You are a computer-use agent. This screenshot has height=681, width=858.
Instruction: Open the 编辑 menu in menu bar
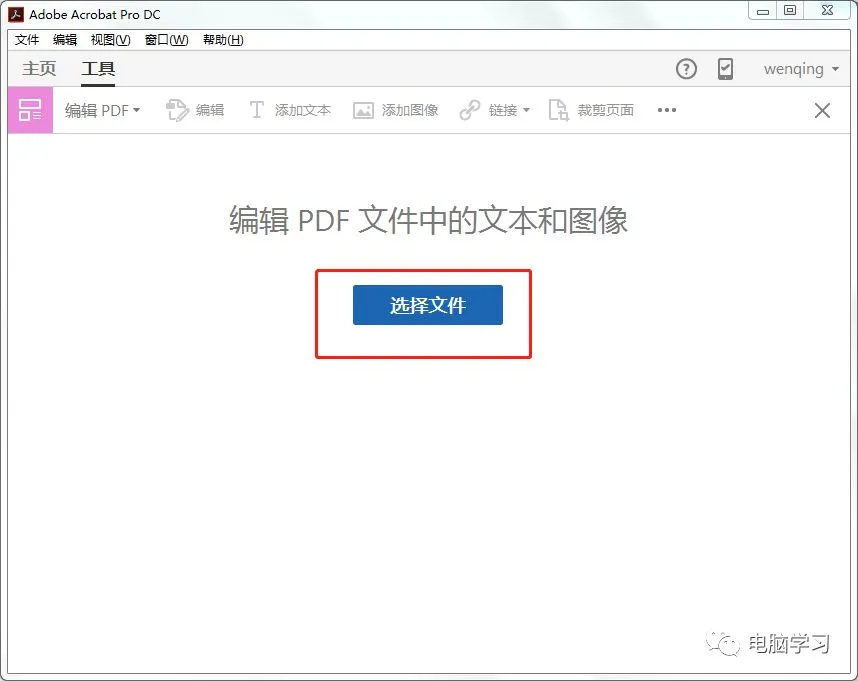click(65, 40)
